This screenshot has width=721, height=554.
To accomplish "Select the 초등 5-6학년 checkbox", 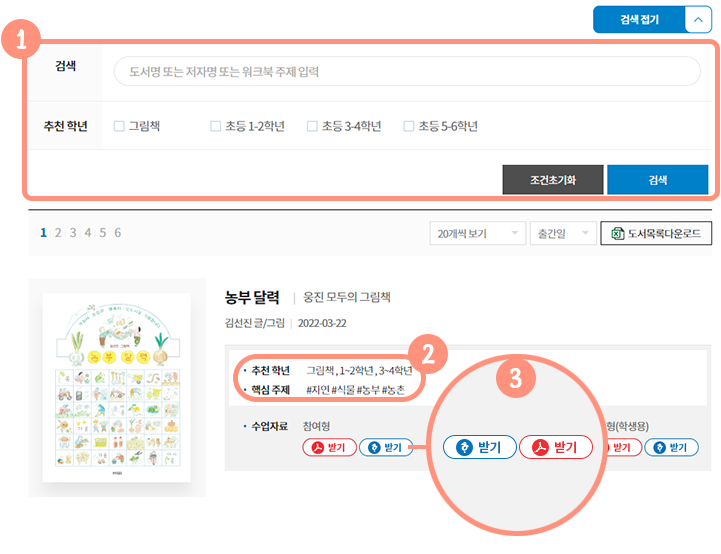I will [x=408, y=126].
